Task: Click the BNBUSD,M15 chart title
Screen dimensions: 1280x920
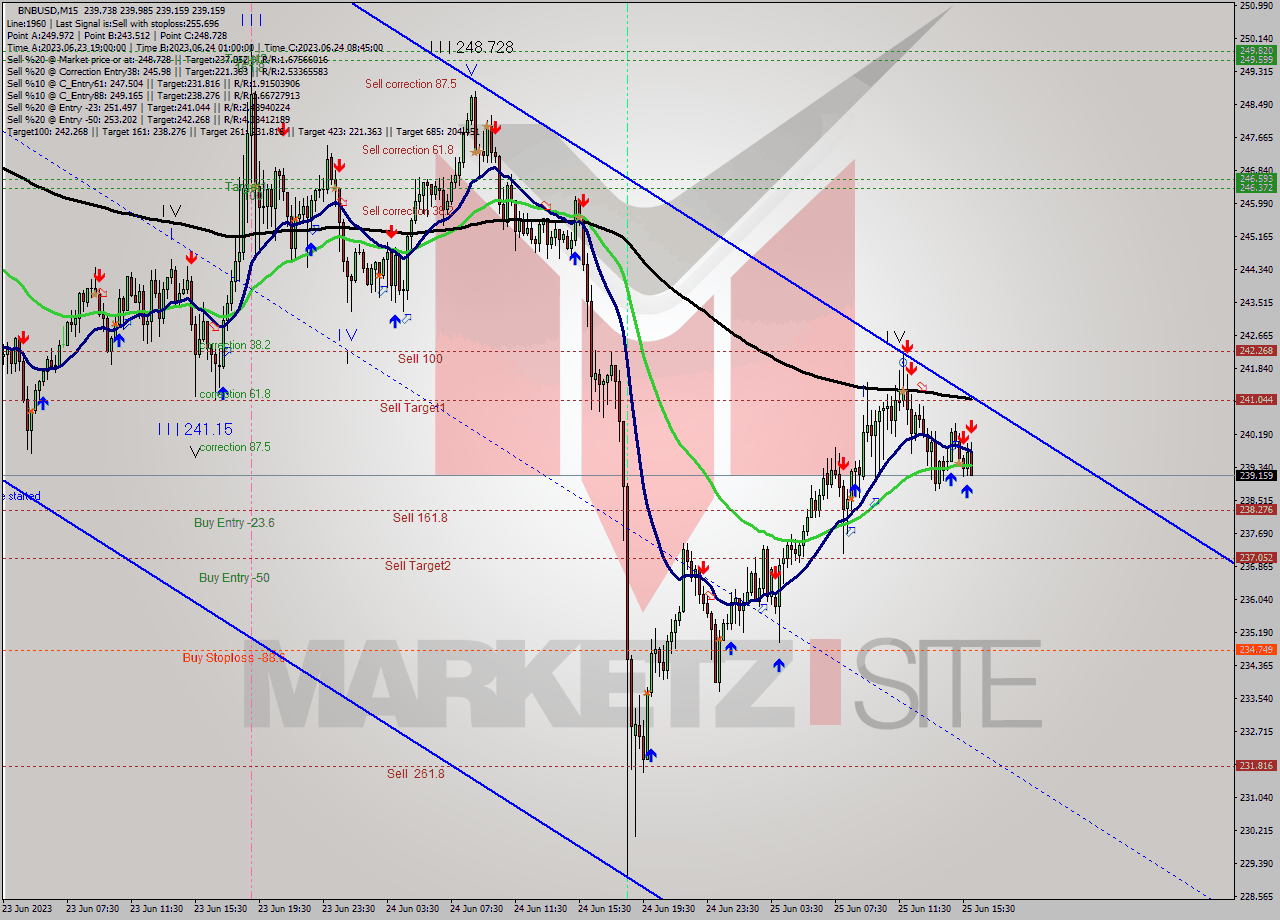Action: coord(50,10)
